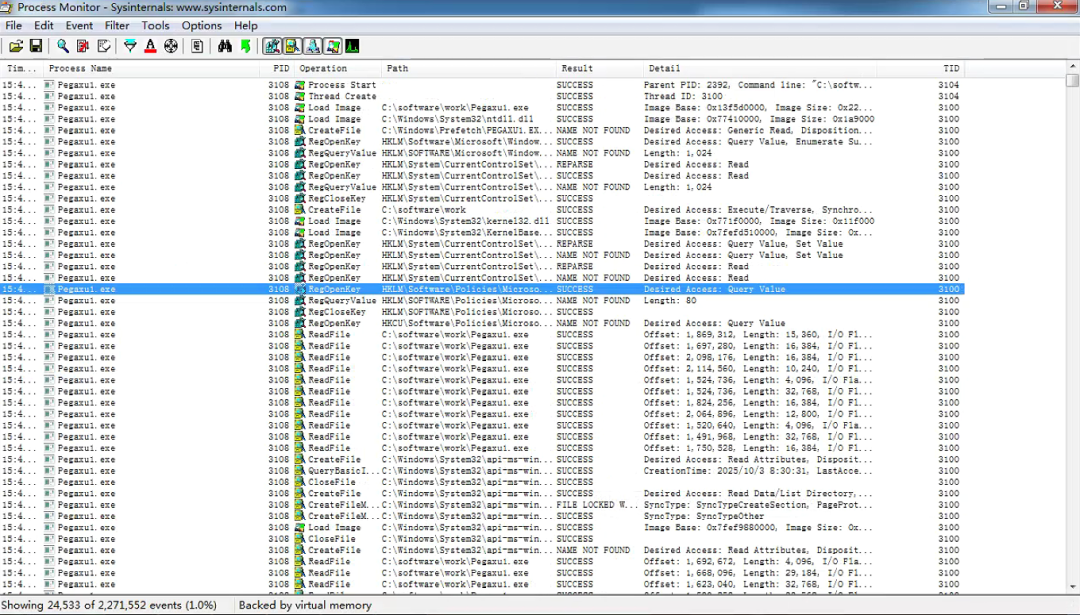The image size is (1080, 615).
Task: Toggle Show Network Activity
Action: pos(312,46)
